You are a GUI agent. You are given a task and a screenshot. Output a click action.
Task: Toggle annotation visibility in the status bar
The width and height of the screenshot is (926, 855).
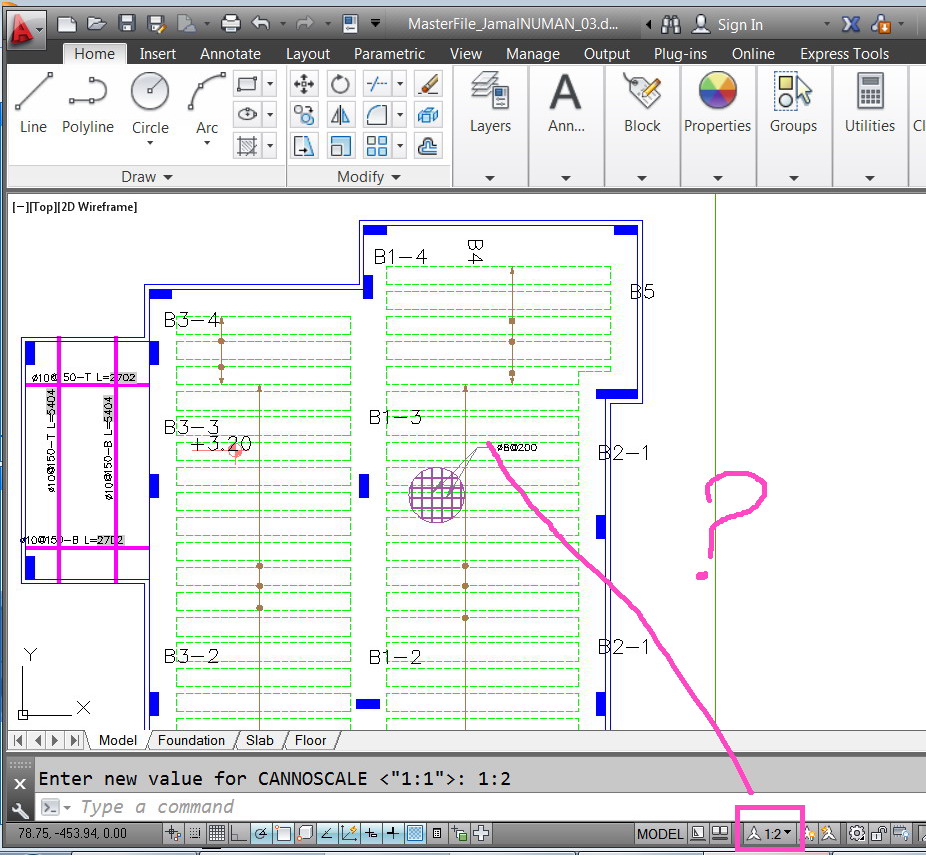click(808, 833)
